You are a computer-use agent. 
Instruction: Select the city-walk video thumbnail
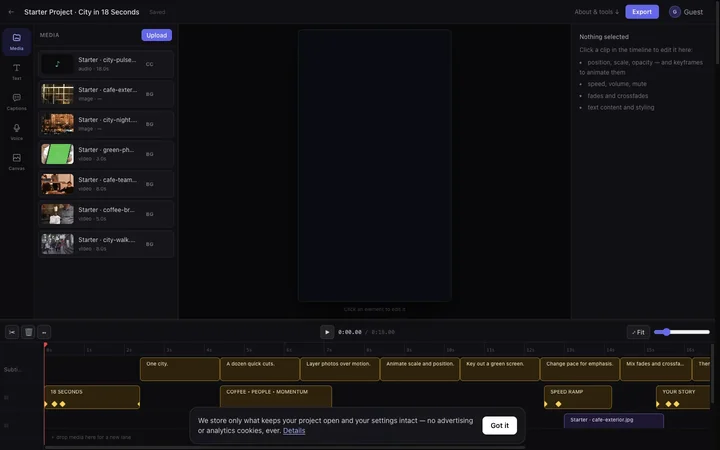57,244
